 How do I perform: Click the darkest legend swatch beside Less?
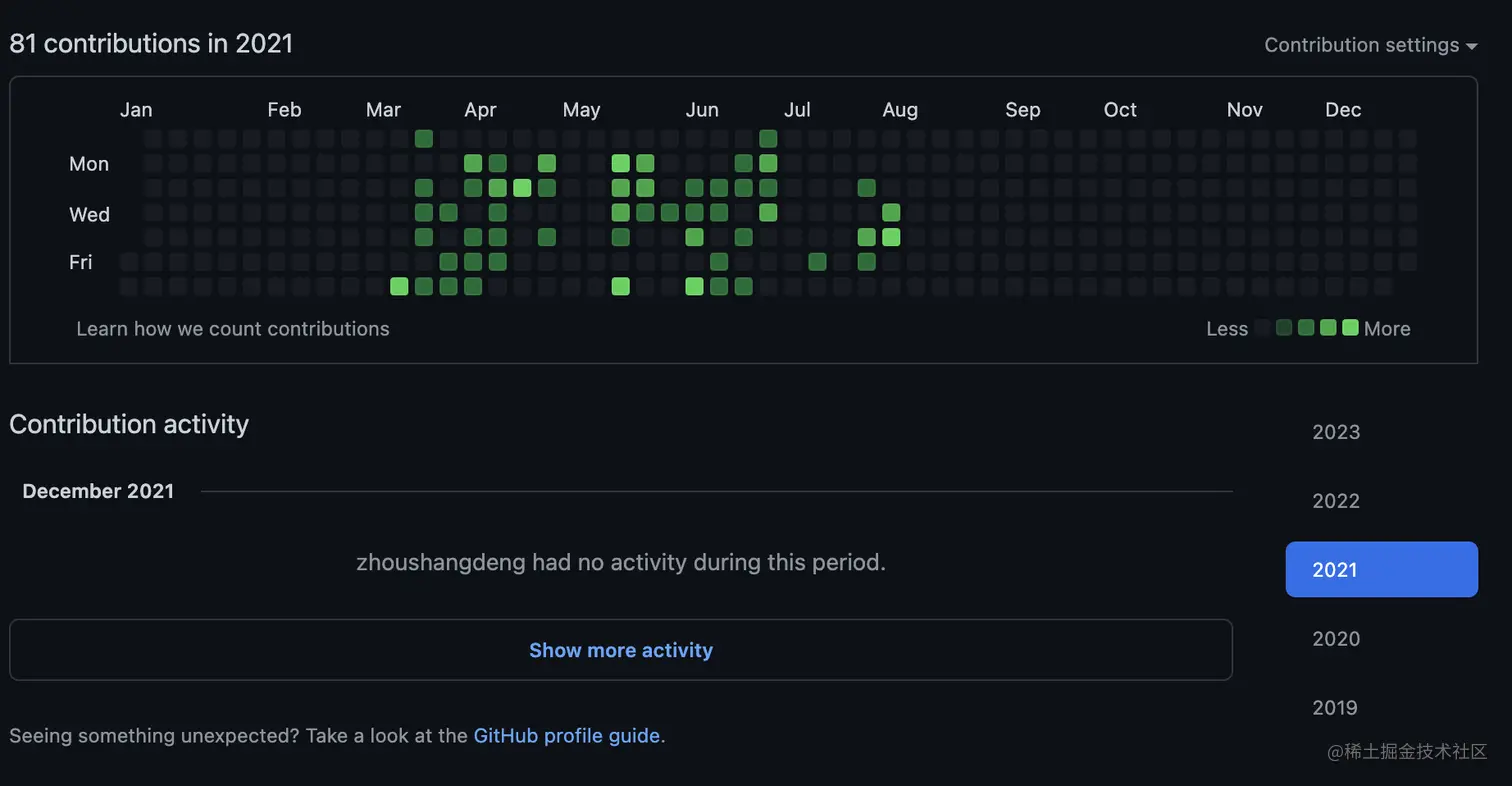pos(1263,327)
